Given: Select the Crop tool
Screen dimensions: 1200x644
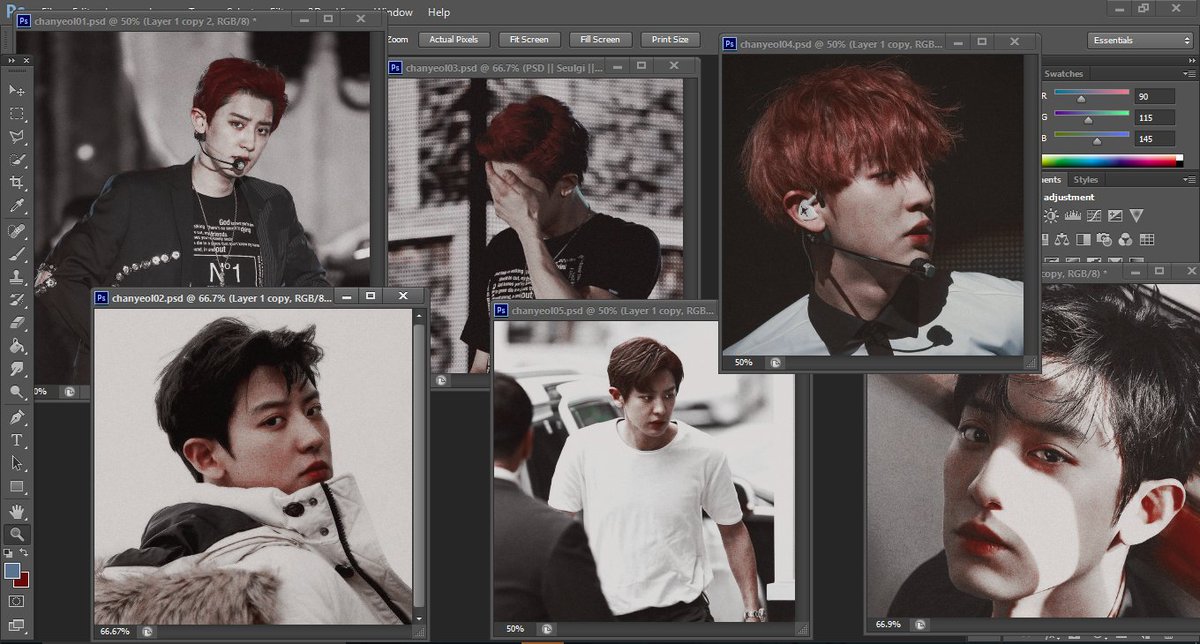Looking at the screenshot, I should (17, 183).
